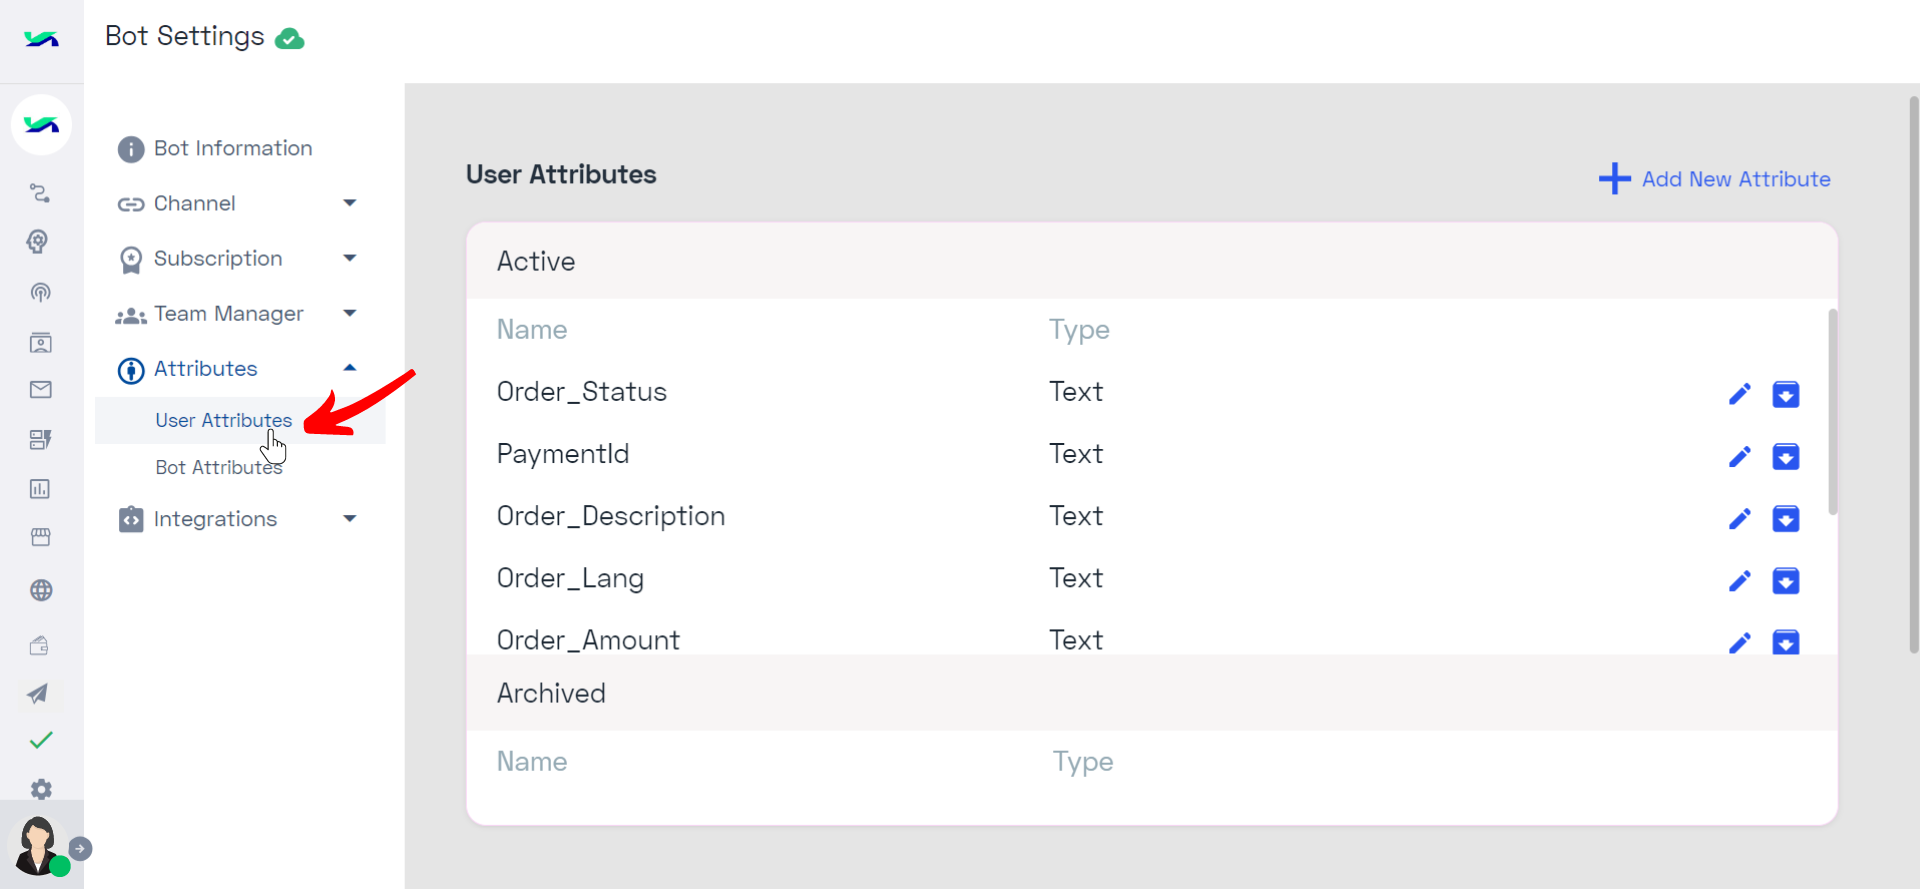Screen dimensions: 1920x889
Task: Edit the Order_Lang attribute
Action: [1740, 581]
